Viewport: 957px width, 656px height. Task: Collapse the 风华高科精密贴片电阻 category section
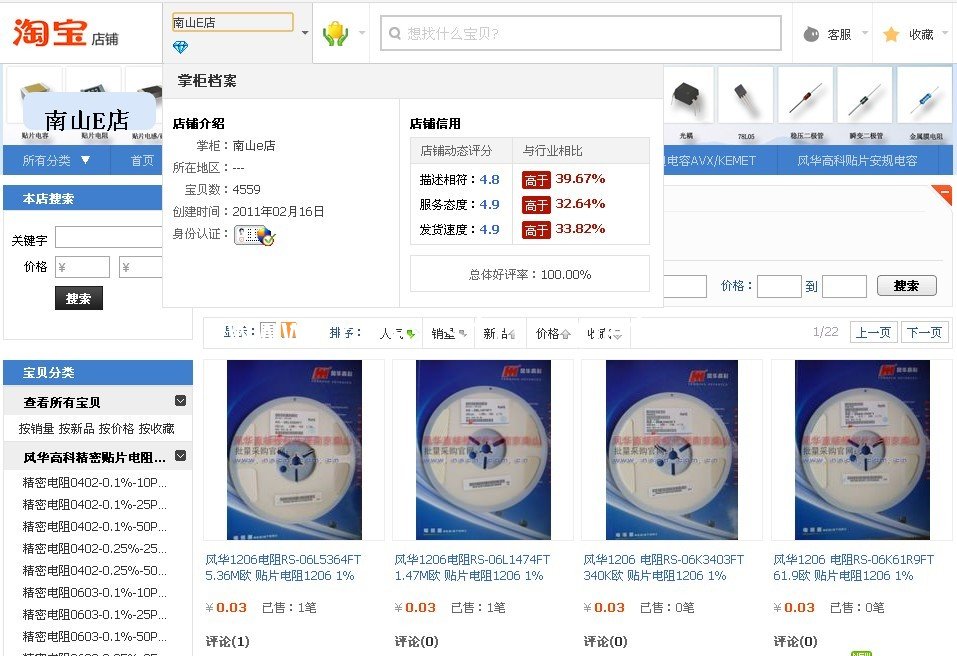[x=180, y=456]
